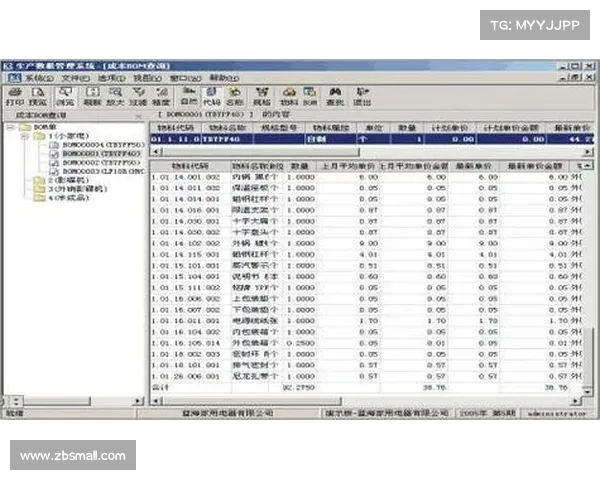
Task: Click the 物料 (Material) toolbar icon
Action: click(x=288, y=97)
